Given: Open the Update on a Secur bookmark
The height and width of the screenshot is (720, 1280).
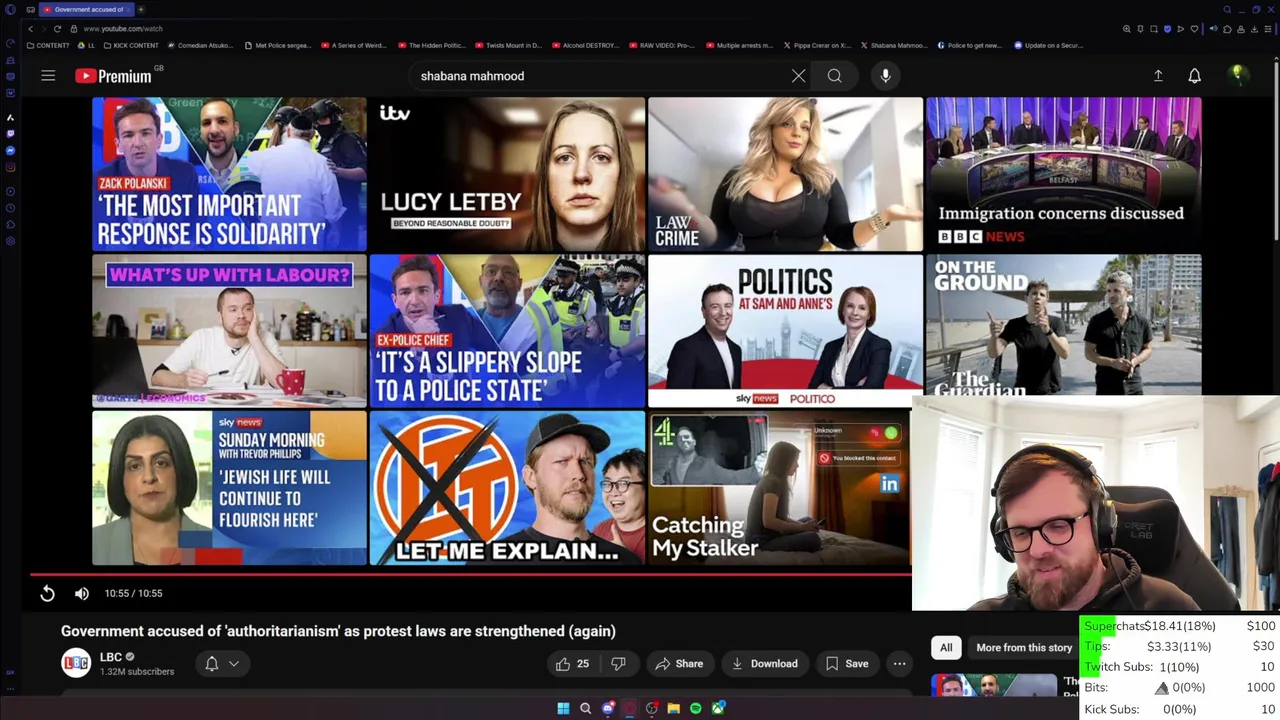Looking at the screenshot, I should coord(1048,45).
